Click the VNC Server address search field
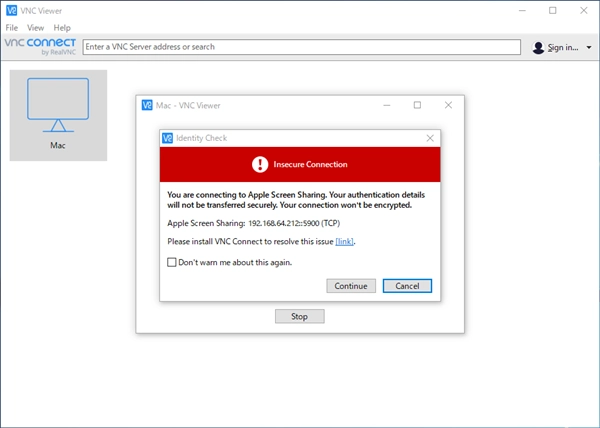This screenshot has width=600, height=428. [302, 47]
